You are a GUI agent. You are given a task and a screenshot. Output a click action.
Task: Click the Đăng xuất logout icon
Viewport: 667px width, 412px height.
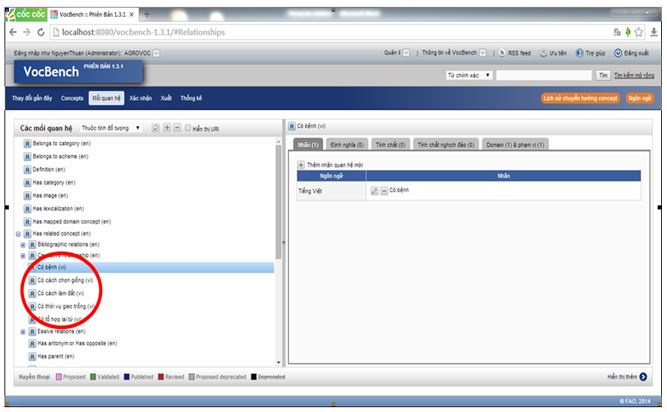[x=618, y=53]
